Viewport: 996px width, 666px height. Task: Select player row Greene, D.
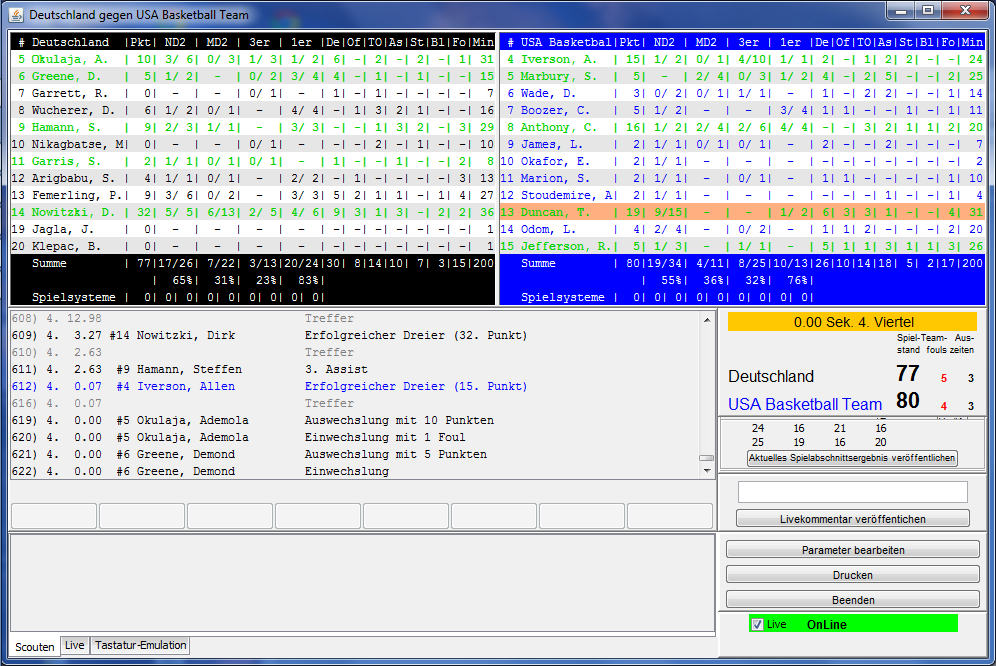tap(253, 76)
